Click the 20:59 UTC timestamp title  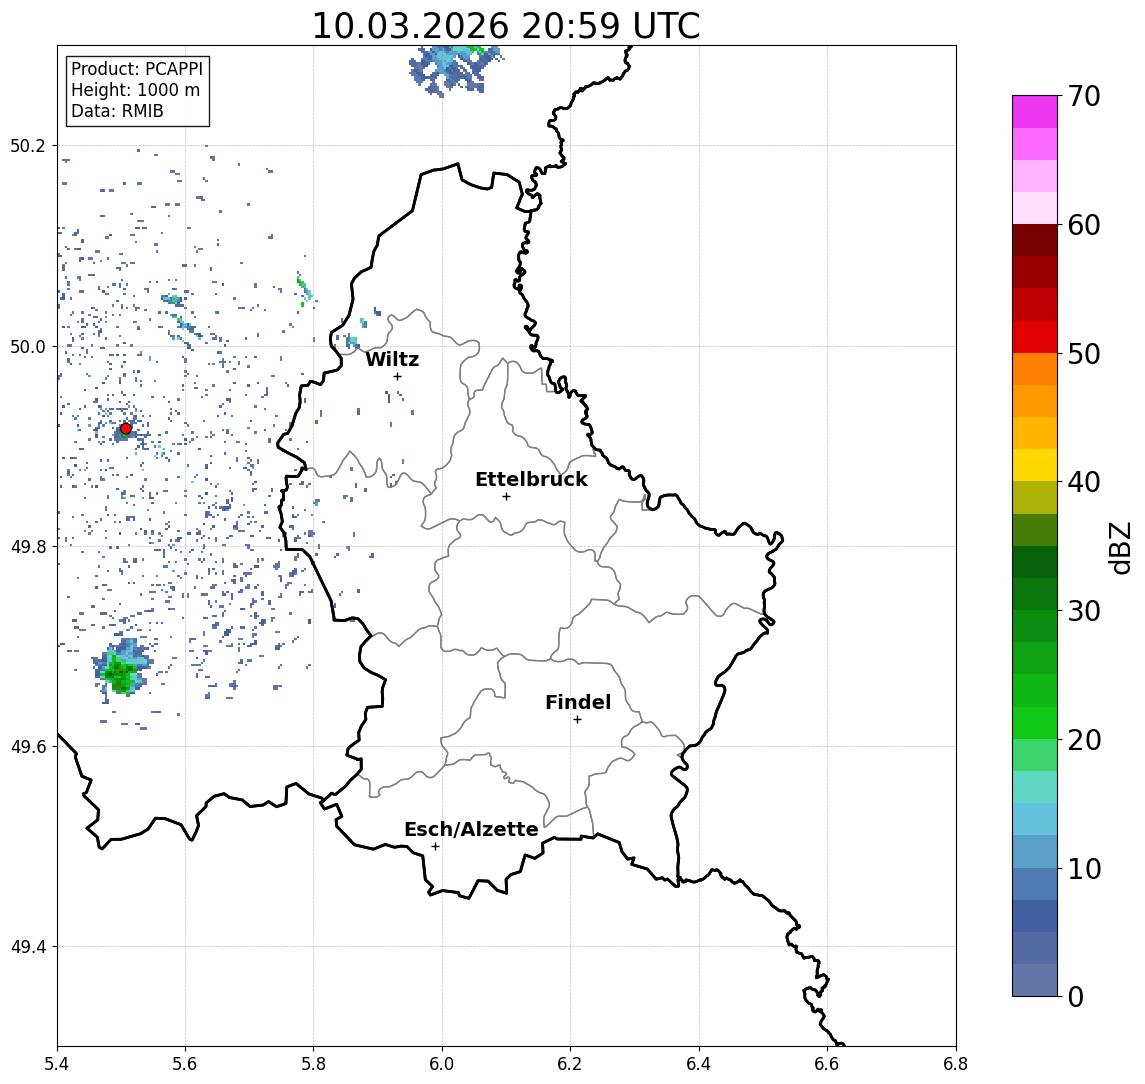click(506, 26)
